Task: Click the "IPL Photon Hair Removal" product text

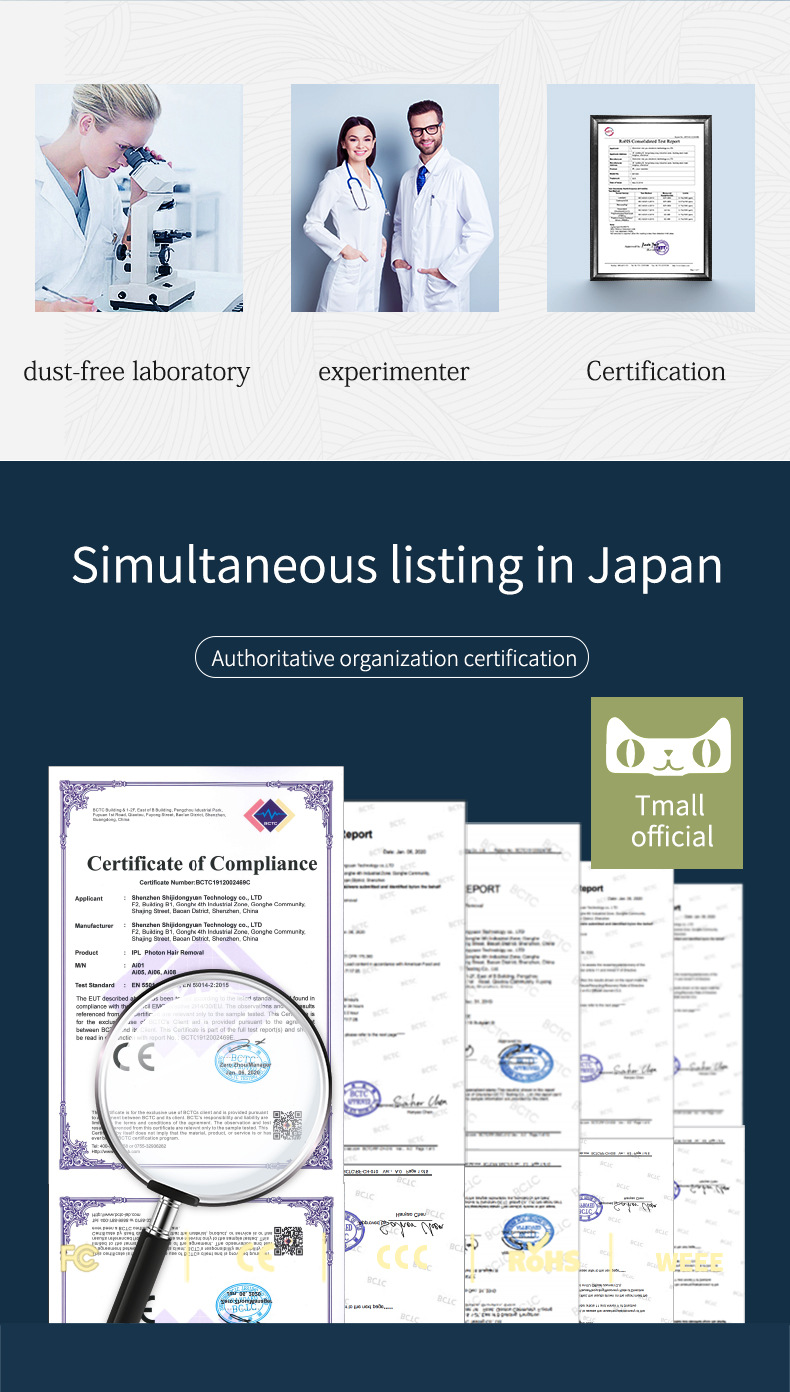Action: tap(168, 953)
